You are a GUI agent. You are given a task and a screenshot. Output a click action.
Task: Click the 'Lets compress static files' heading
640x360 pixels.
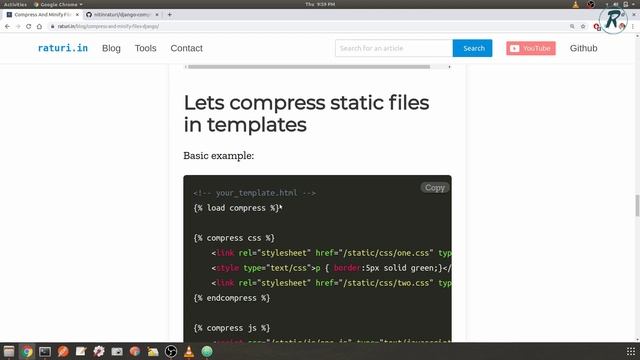pyautogui.click(x=306, y=113)
